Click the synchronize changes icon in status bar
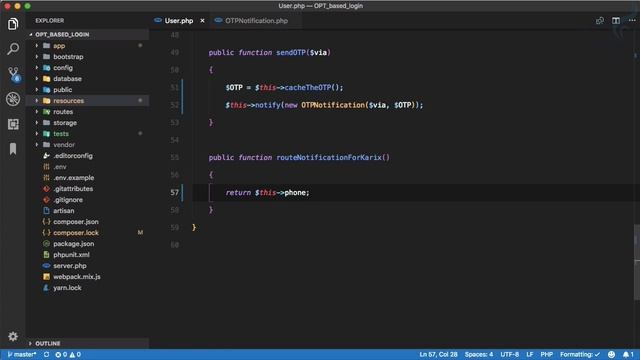Viewport: 640px width, 360px height. coord(47,354)
